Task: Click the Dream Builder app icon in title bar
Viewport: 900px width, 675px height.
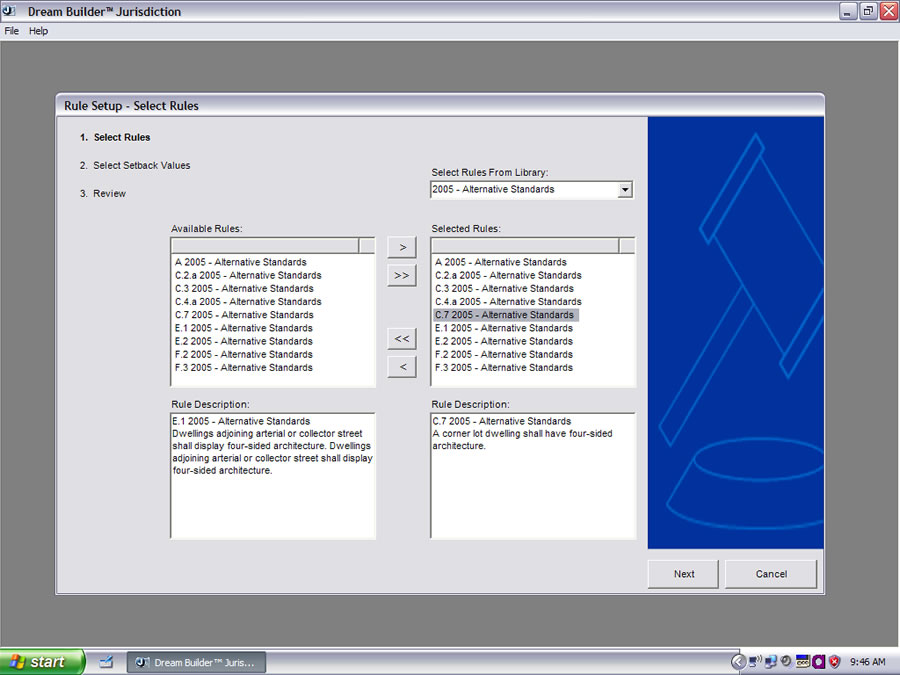Action: pyautogui.click(x=9, y=11)
